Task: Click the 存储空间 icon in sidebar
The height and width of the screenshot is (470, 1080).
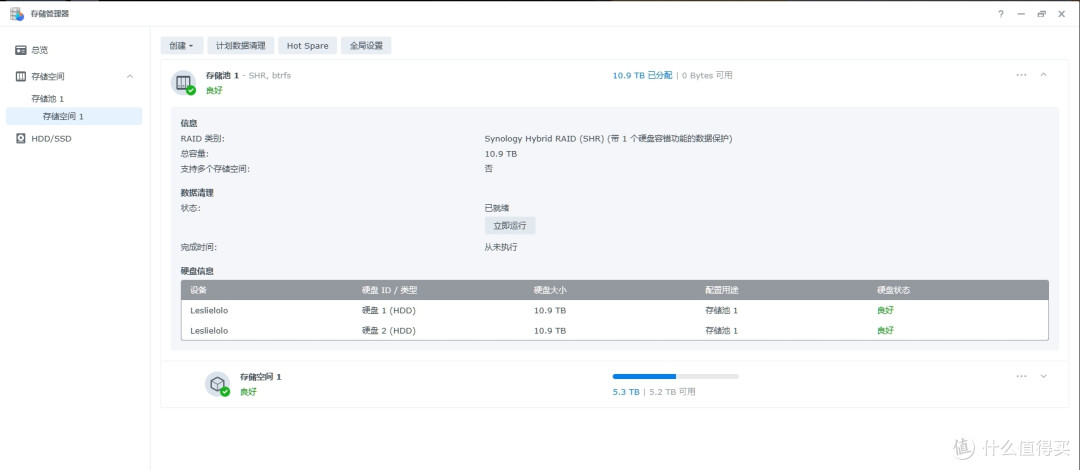Action: 21,76
